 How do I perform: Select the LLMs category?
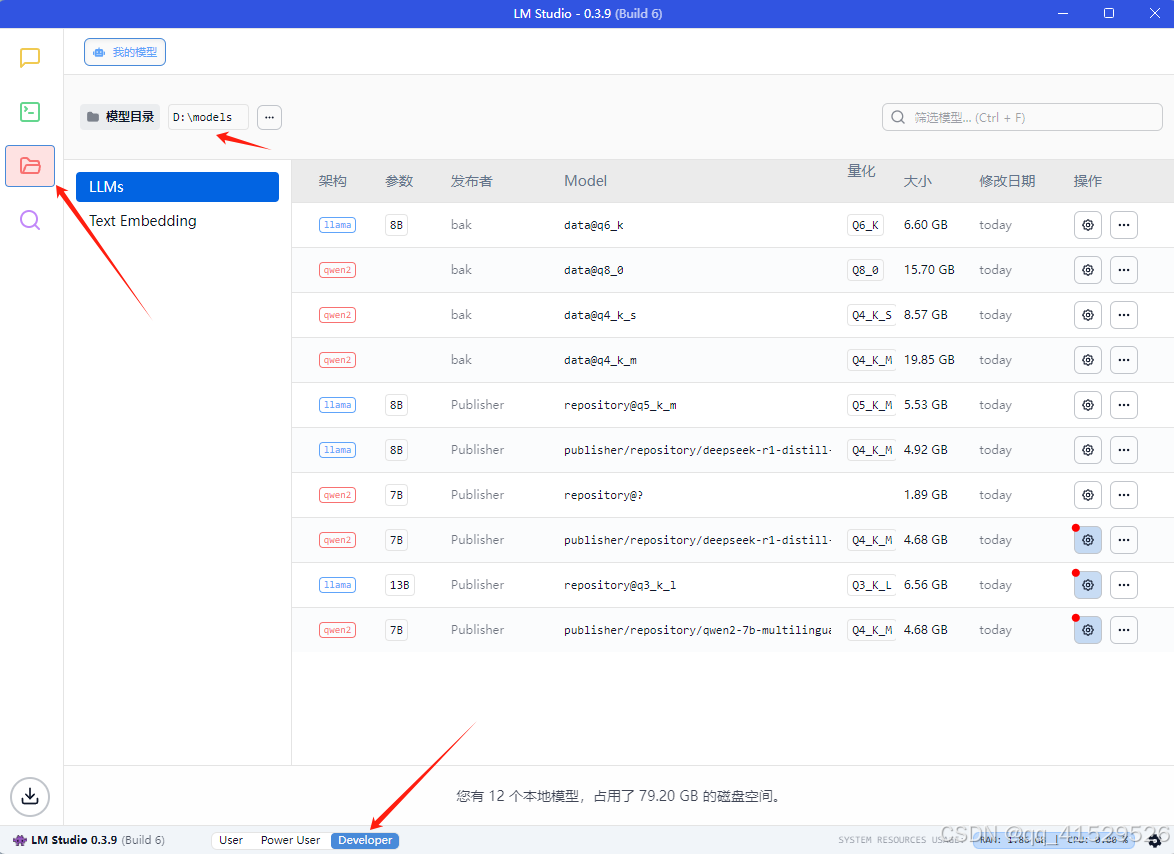(x=177, y=187)
